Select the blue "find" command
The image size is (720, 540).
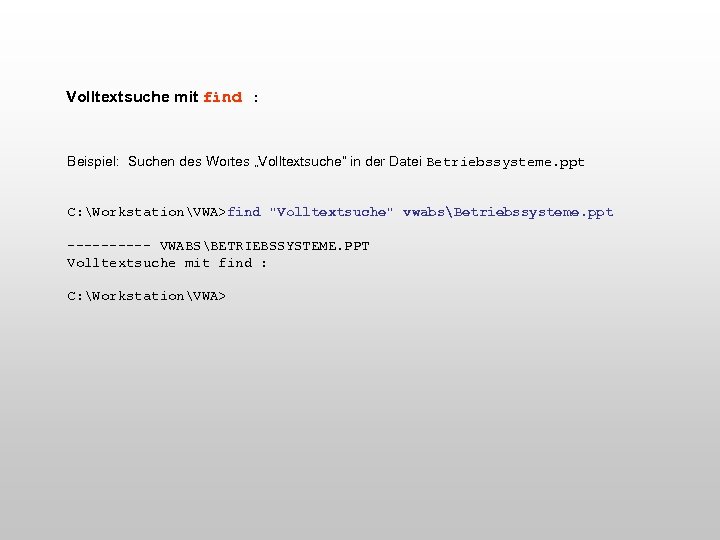point(244,212)
